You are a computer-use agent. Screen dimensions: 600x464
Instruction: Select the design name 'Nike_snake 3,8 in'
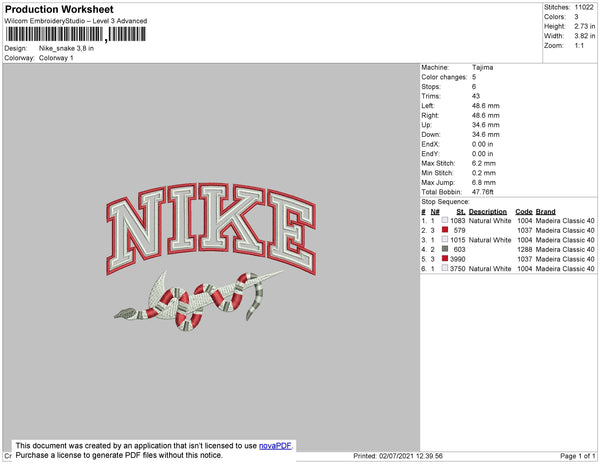pos(66,49)
